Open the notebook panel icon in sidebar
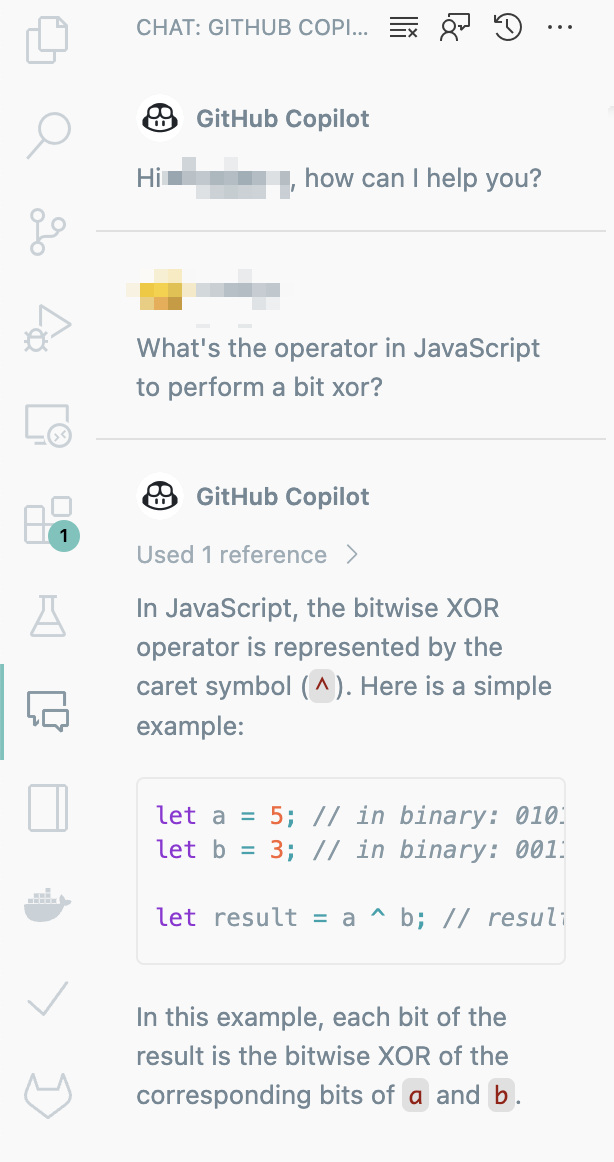The height and width of the screenshot is (1162, 614). [48, 808]
